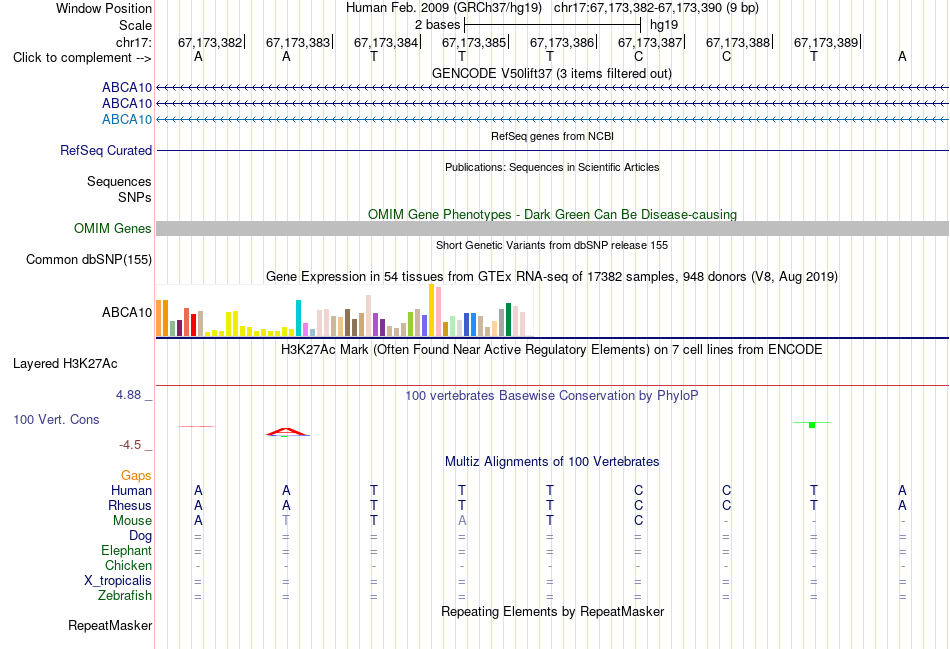This screenshot has height=649, width=950.
Task: Click the '100 Vert. Cons' track label
Action: pos(56,419)
